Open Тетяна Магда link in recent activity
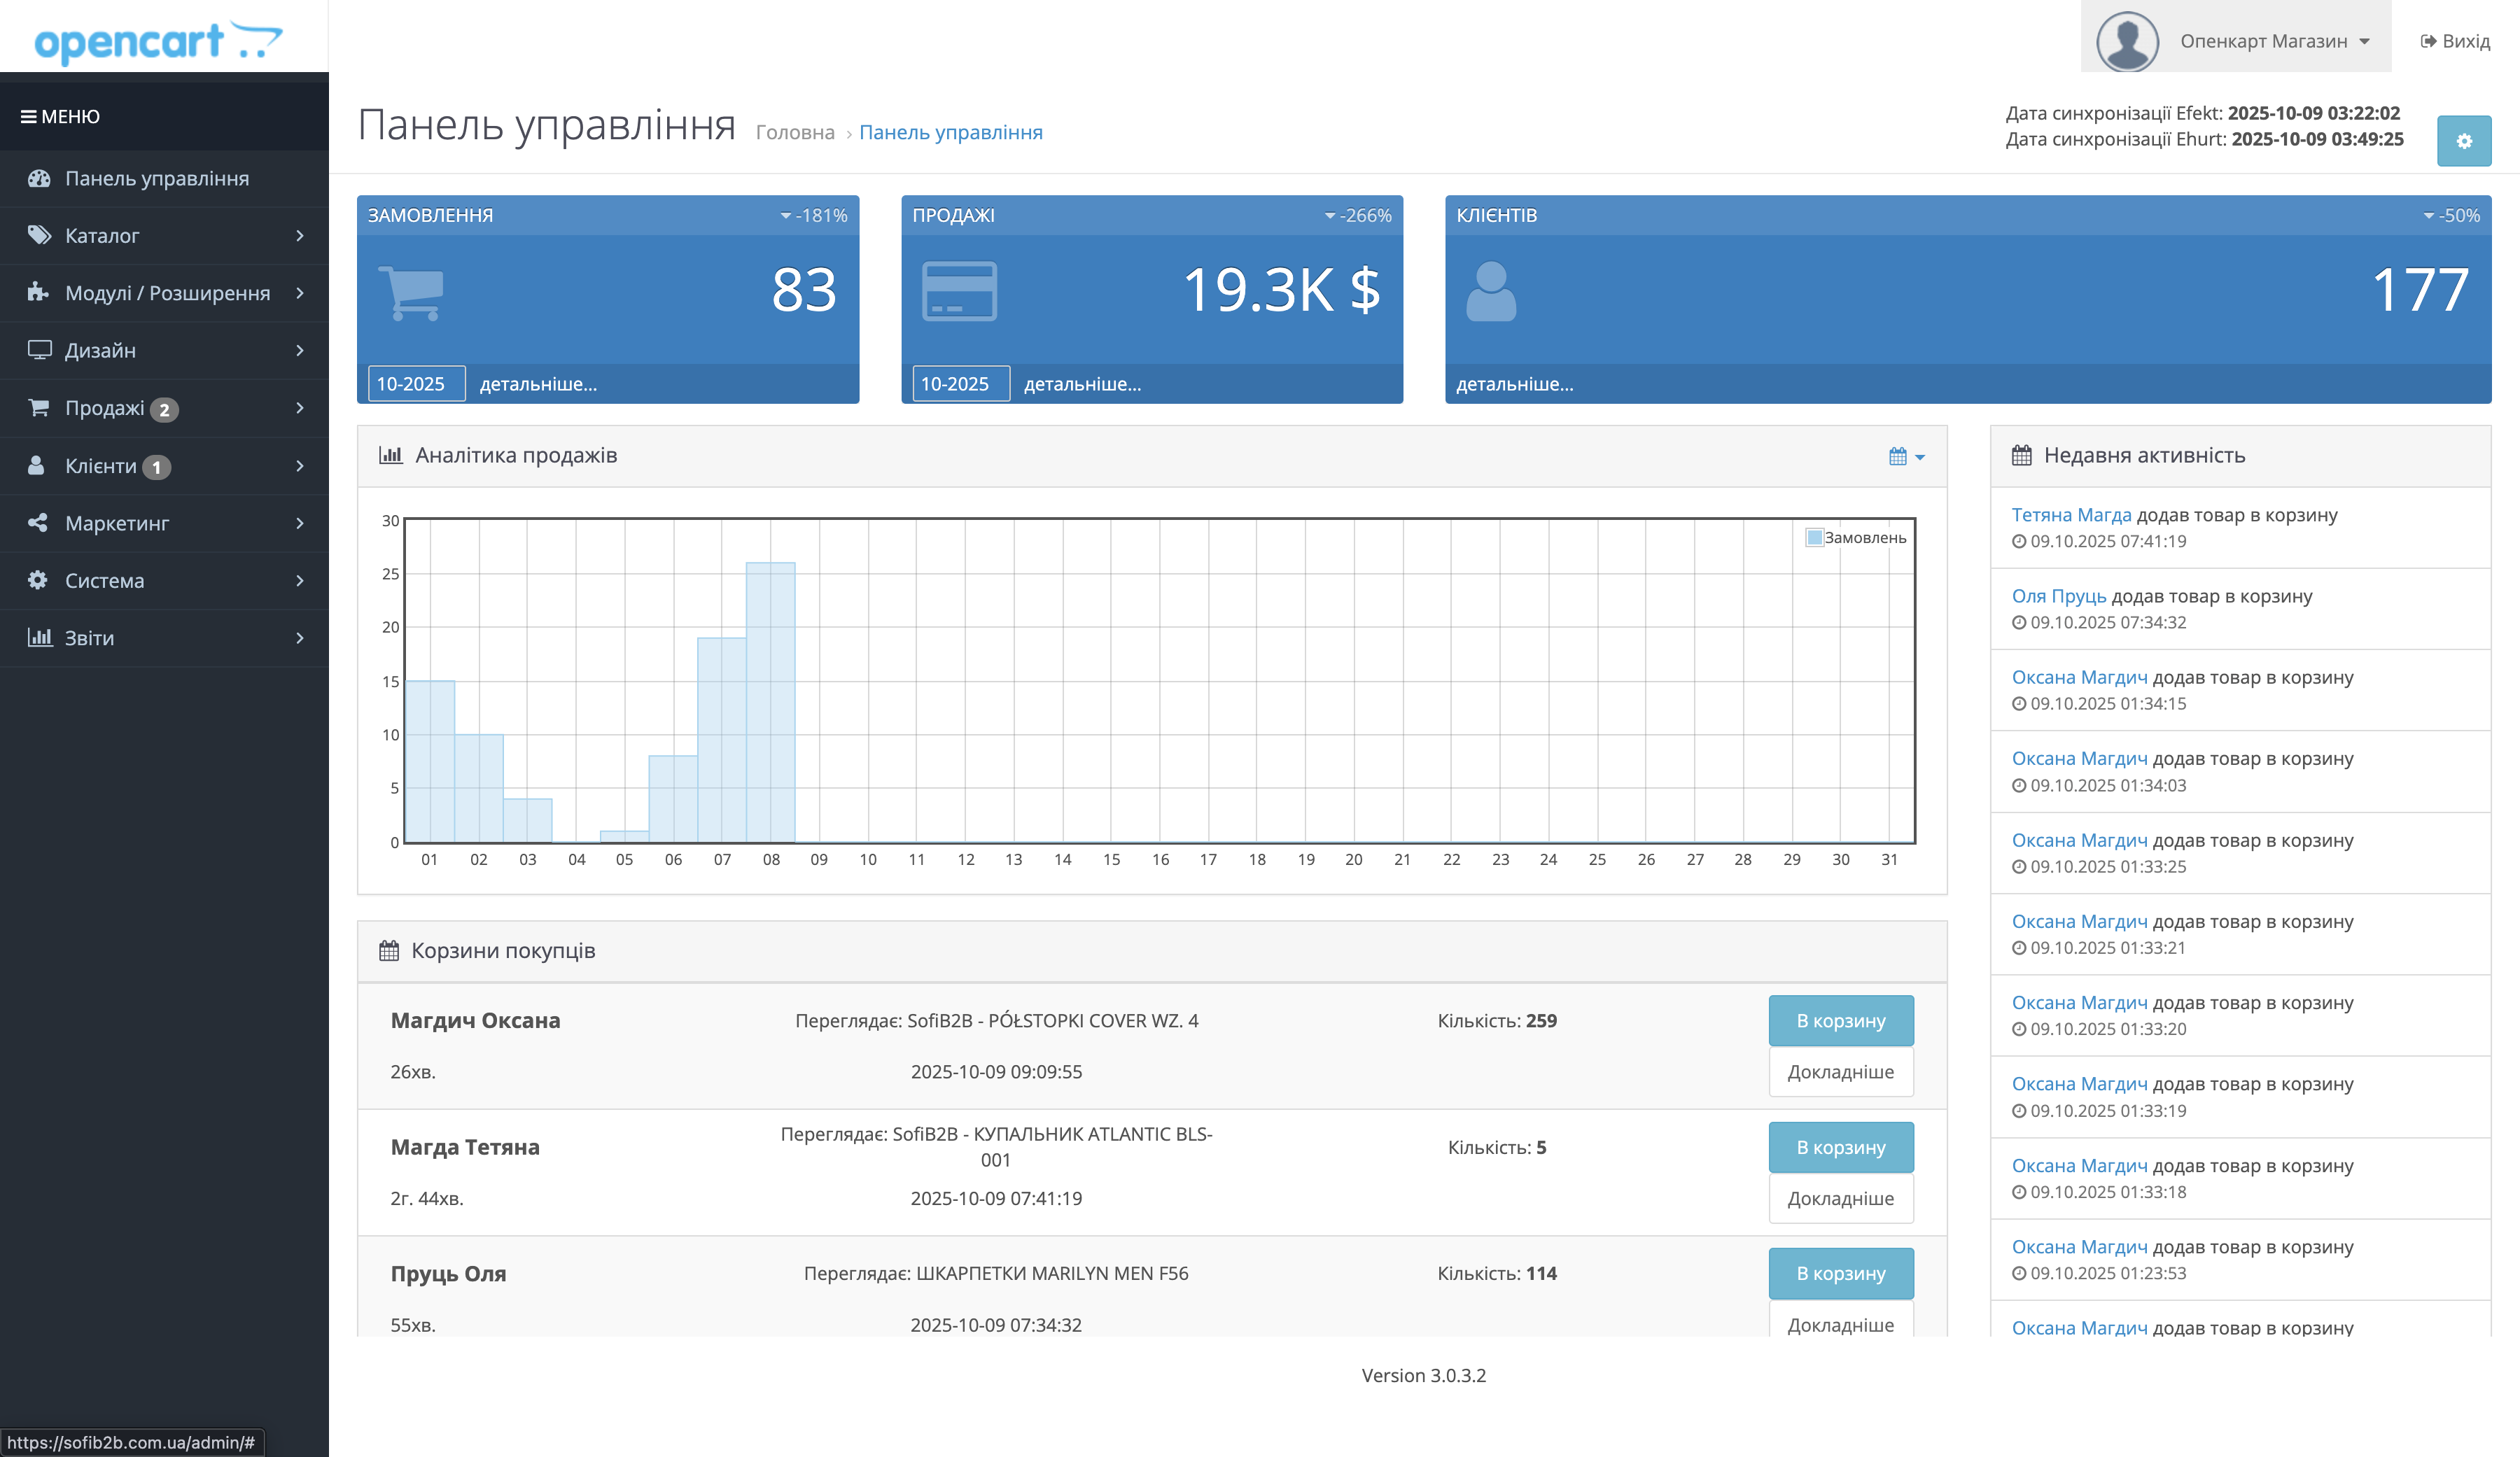Viewport: 2520px width, 1457px height. point(2071,515)
